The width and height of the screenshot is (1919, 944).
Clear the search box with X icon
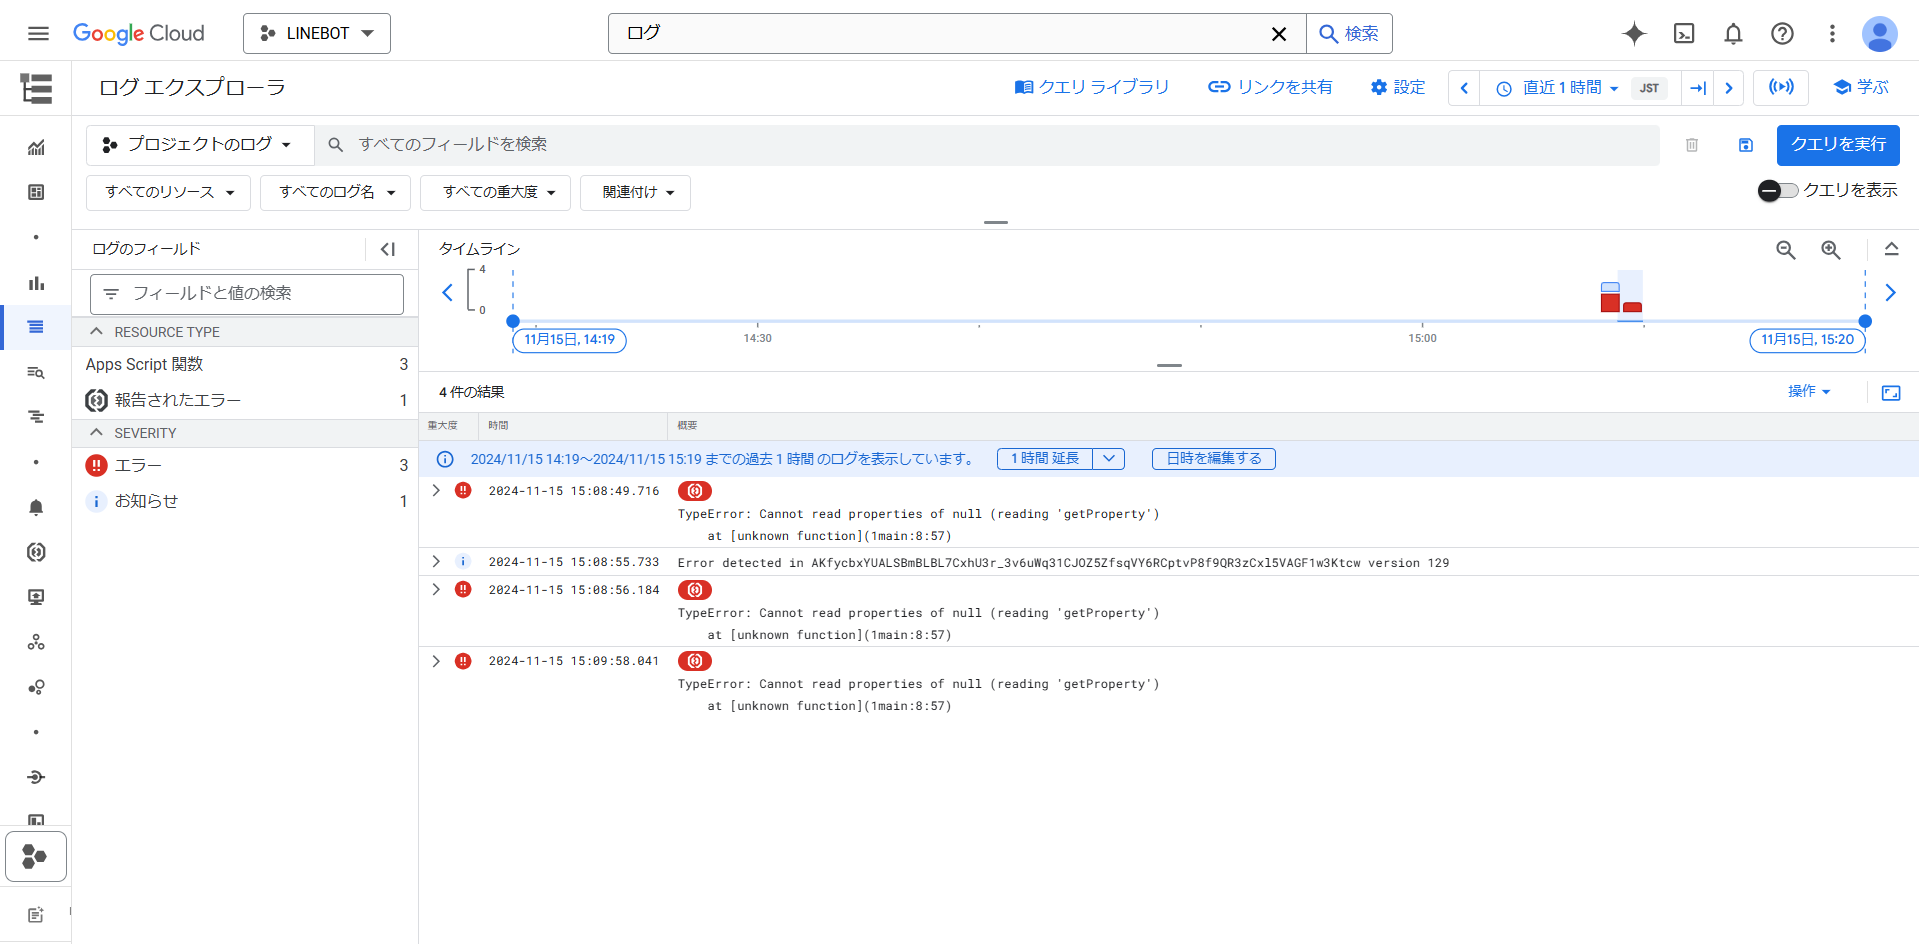1278,34
